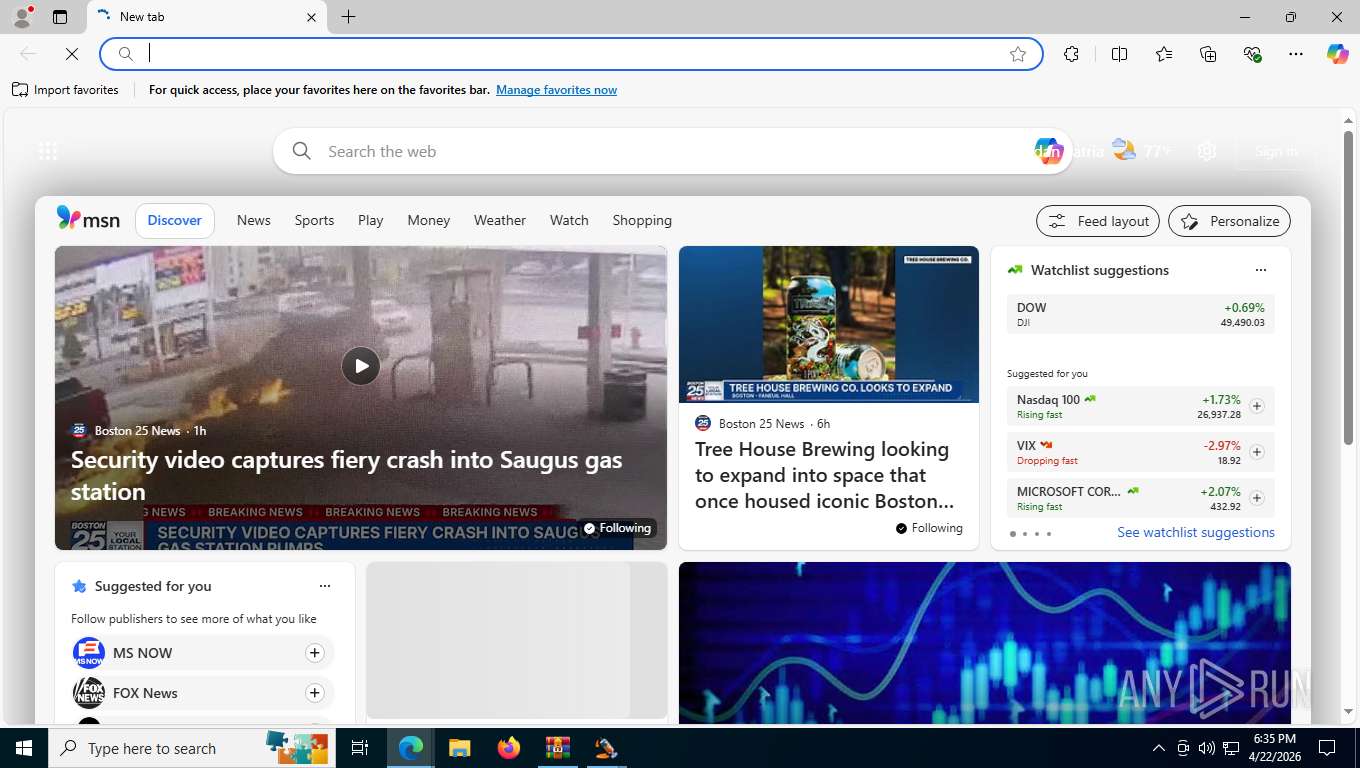Screen dimensions: 1360x768
Task: Open Tree House Brewing article thumbnail
Action: 829,325
